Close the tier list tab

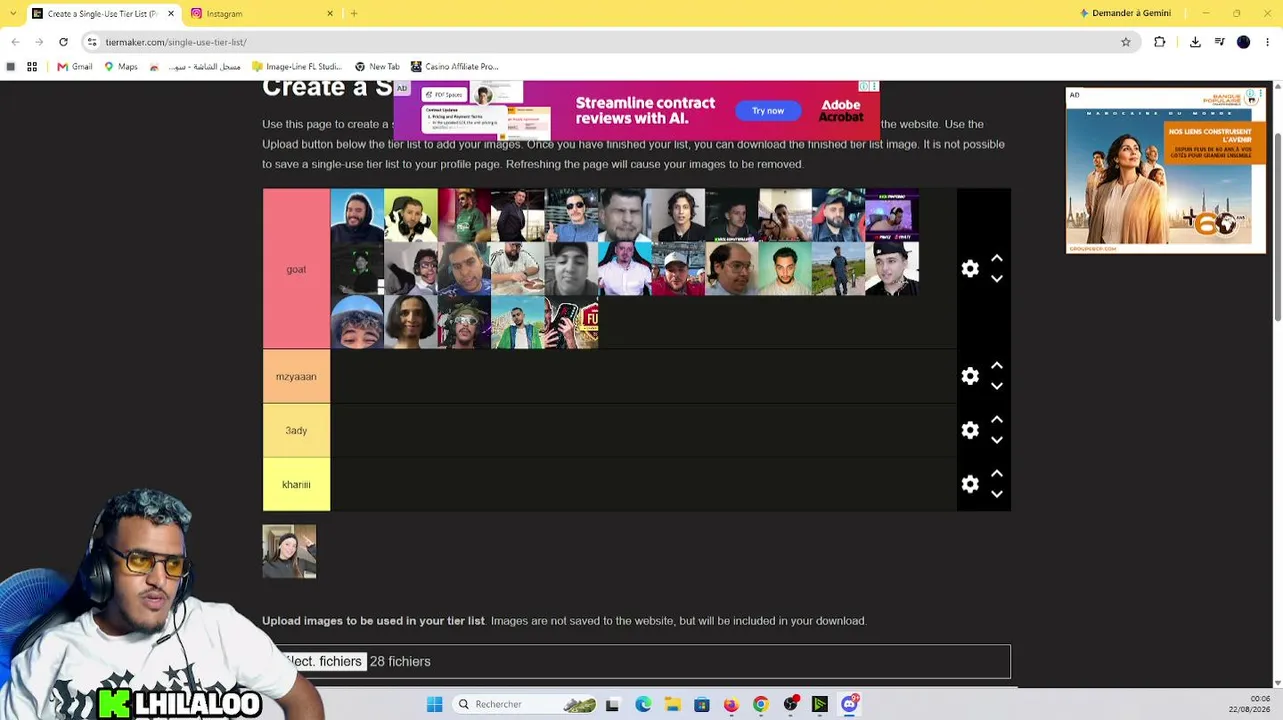coord(171,14)
